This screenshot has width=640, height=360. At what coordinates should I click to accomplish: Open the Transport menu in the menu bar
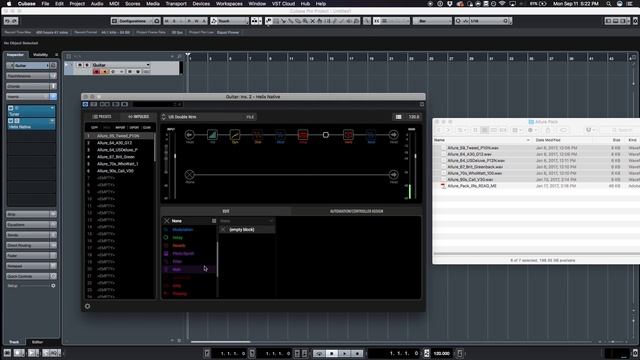pos(176,3)
